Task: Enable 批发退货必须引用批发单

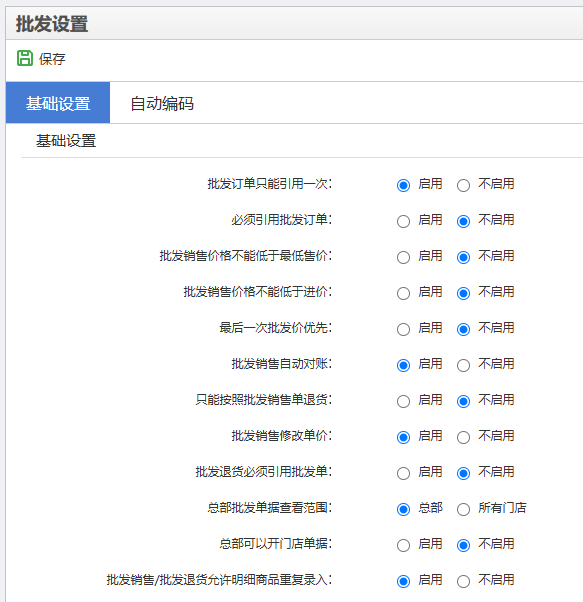Action: click(403, 473)
